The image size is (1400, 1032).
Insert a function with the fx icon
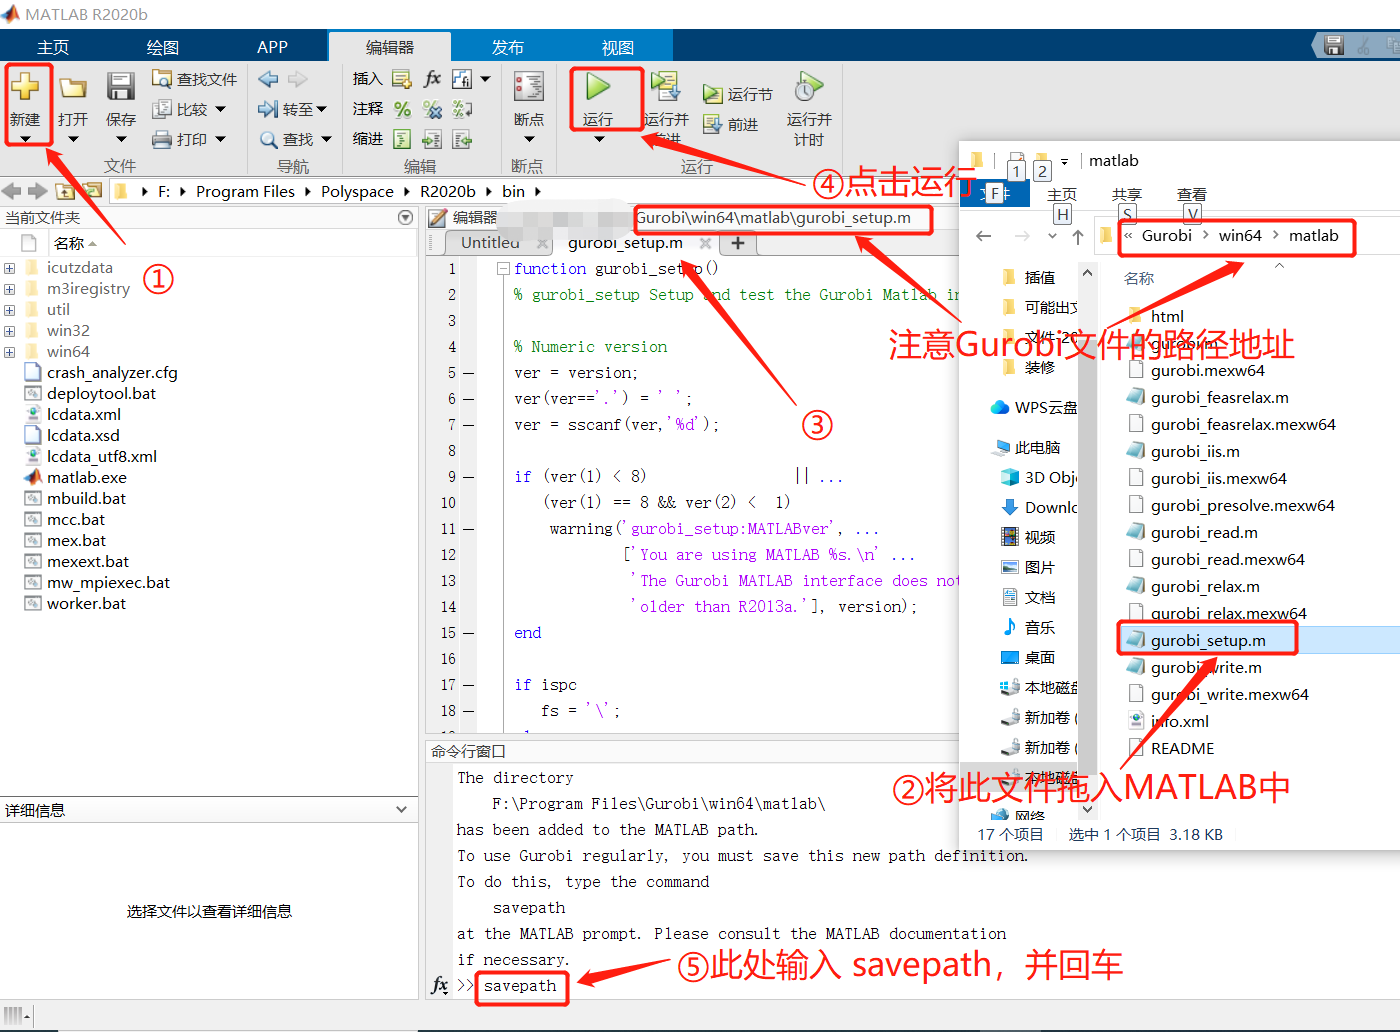point(432,78)
